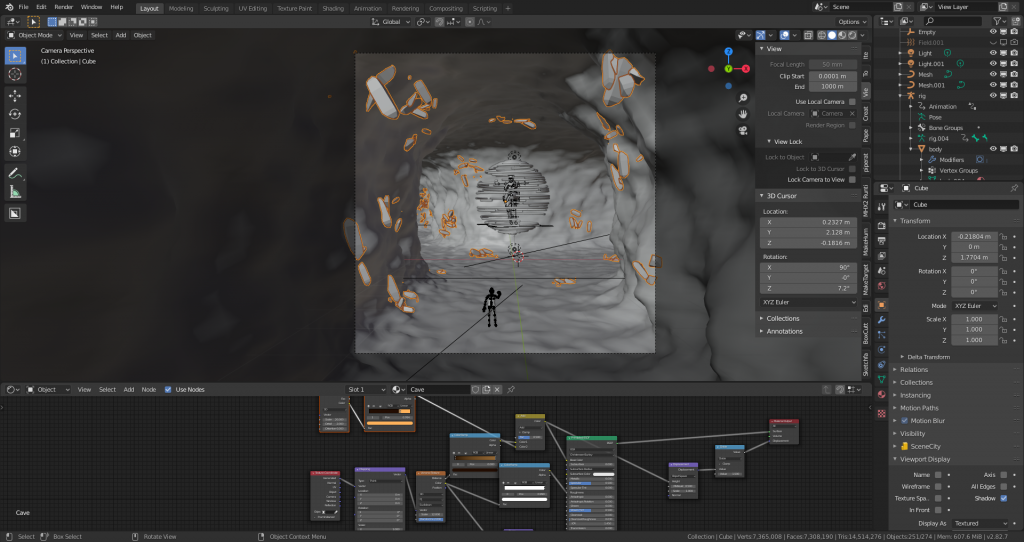Click the Clip Start value field
Screen dimensions: 1024x542
[x=832, y=76]
